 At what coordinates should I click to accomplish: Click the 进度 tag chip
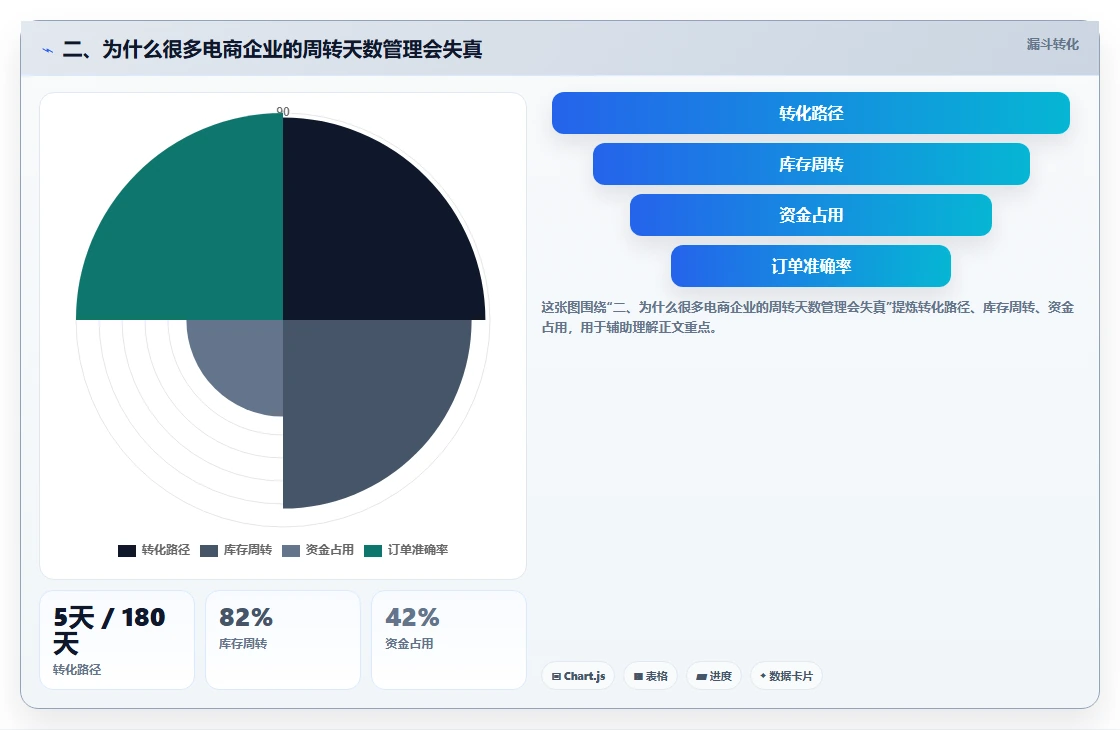point(714,676)
